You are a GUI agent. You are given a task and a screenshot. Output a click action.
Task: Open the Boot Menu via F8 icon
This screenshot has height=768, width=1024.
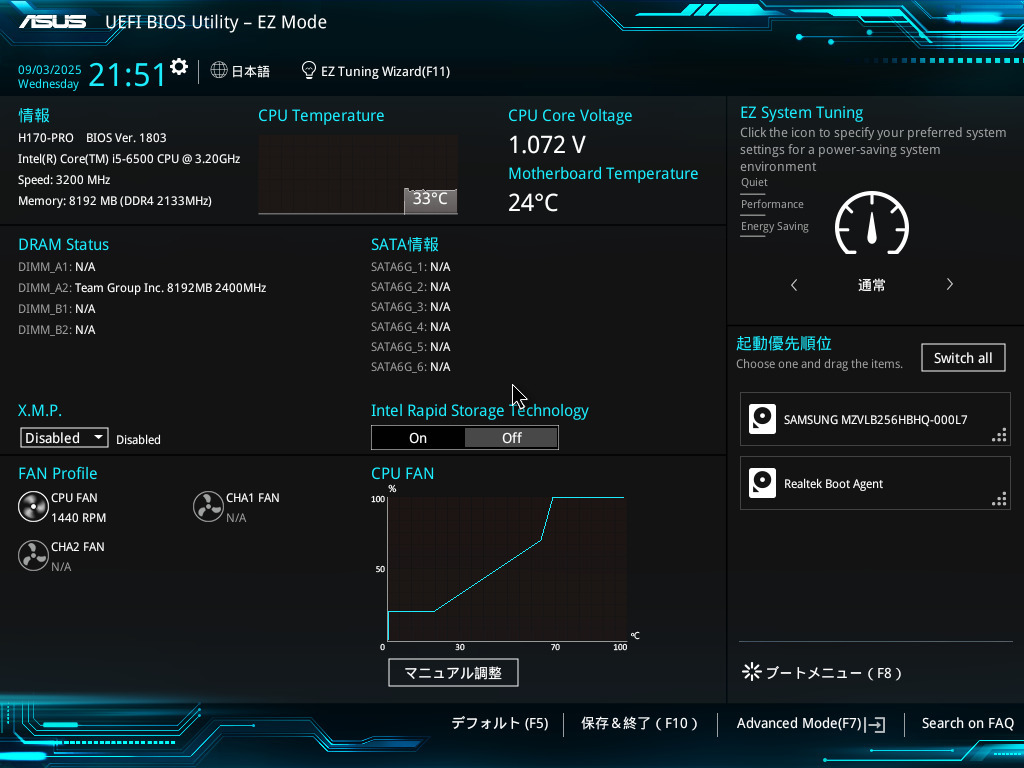(x=751, y=672)
